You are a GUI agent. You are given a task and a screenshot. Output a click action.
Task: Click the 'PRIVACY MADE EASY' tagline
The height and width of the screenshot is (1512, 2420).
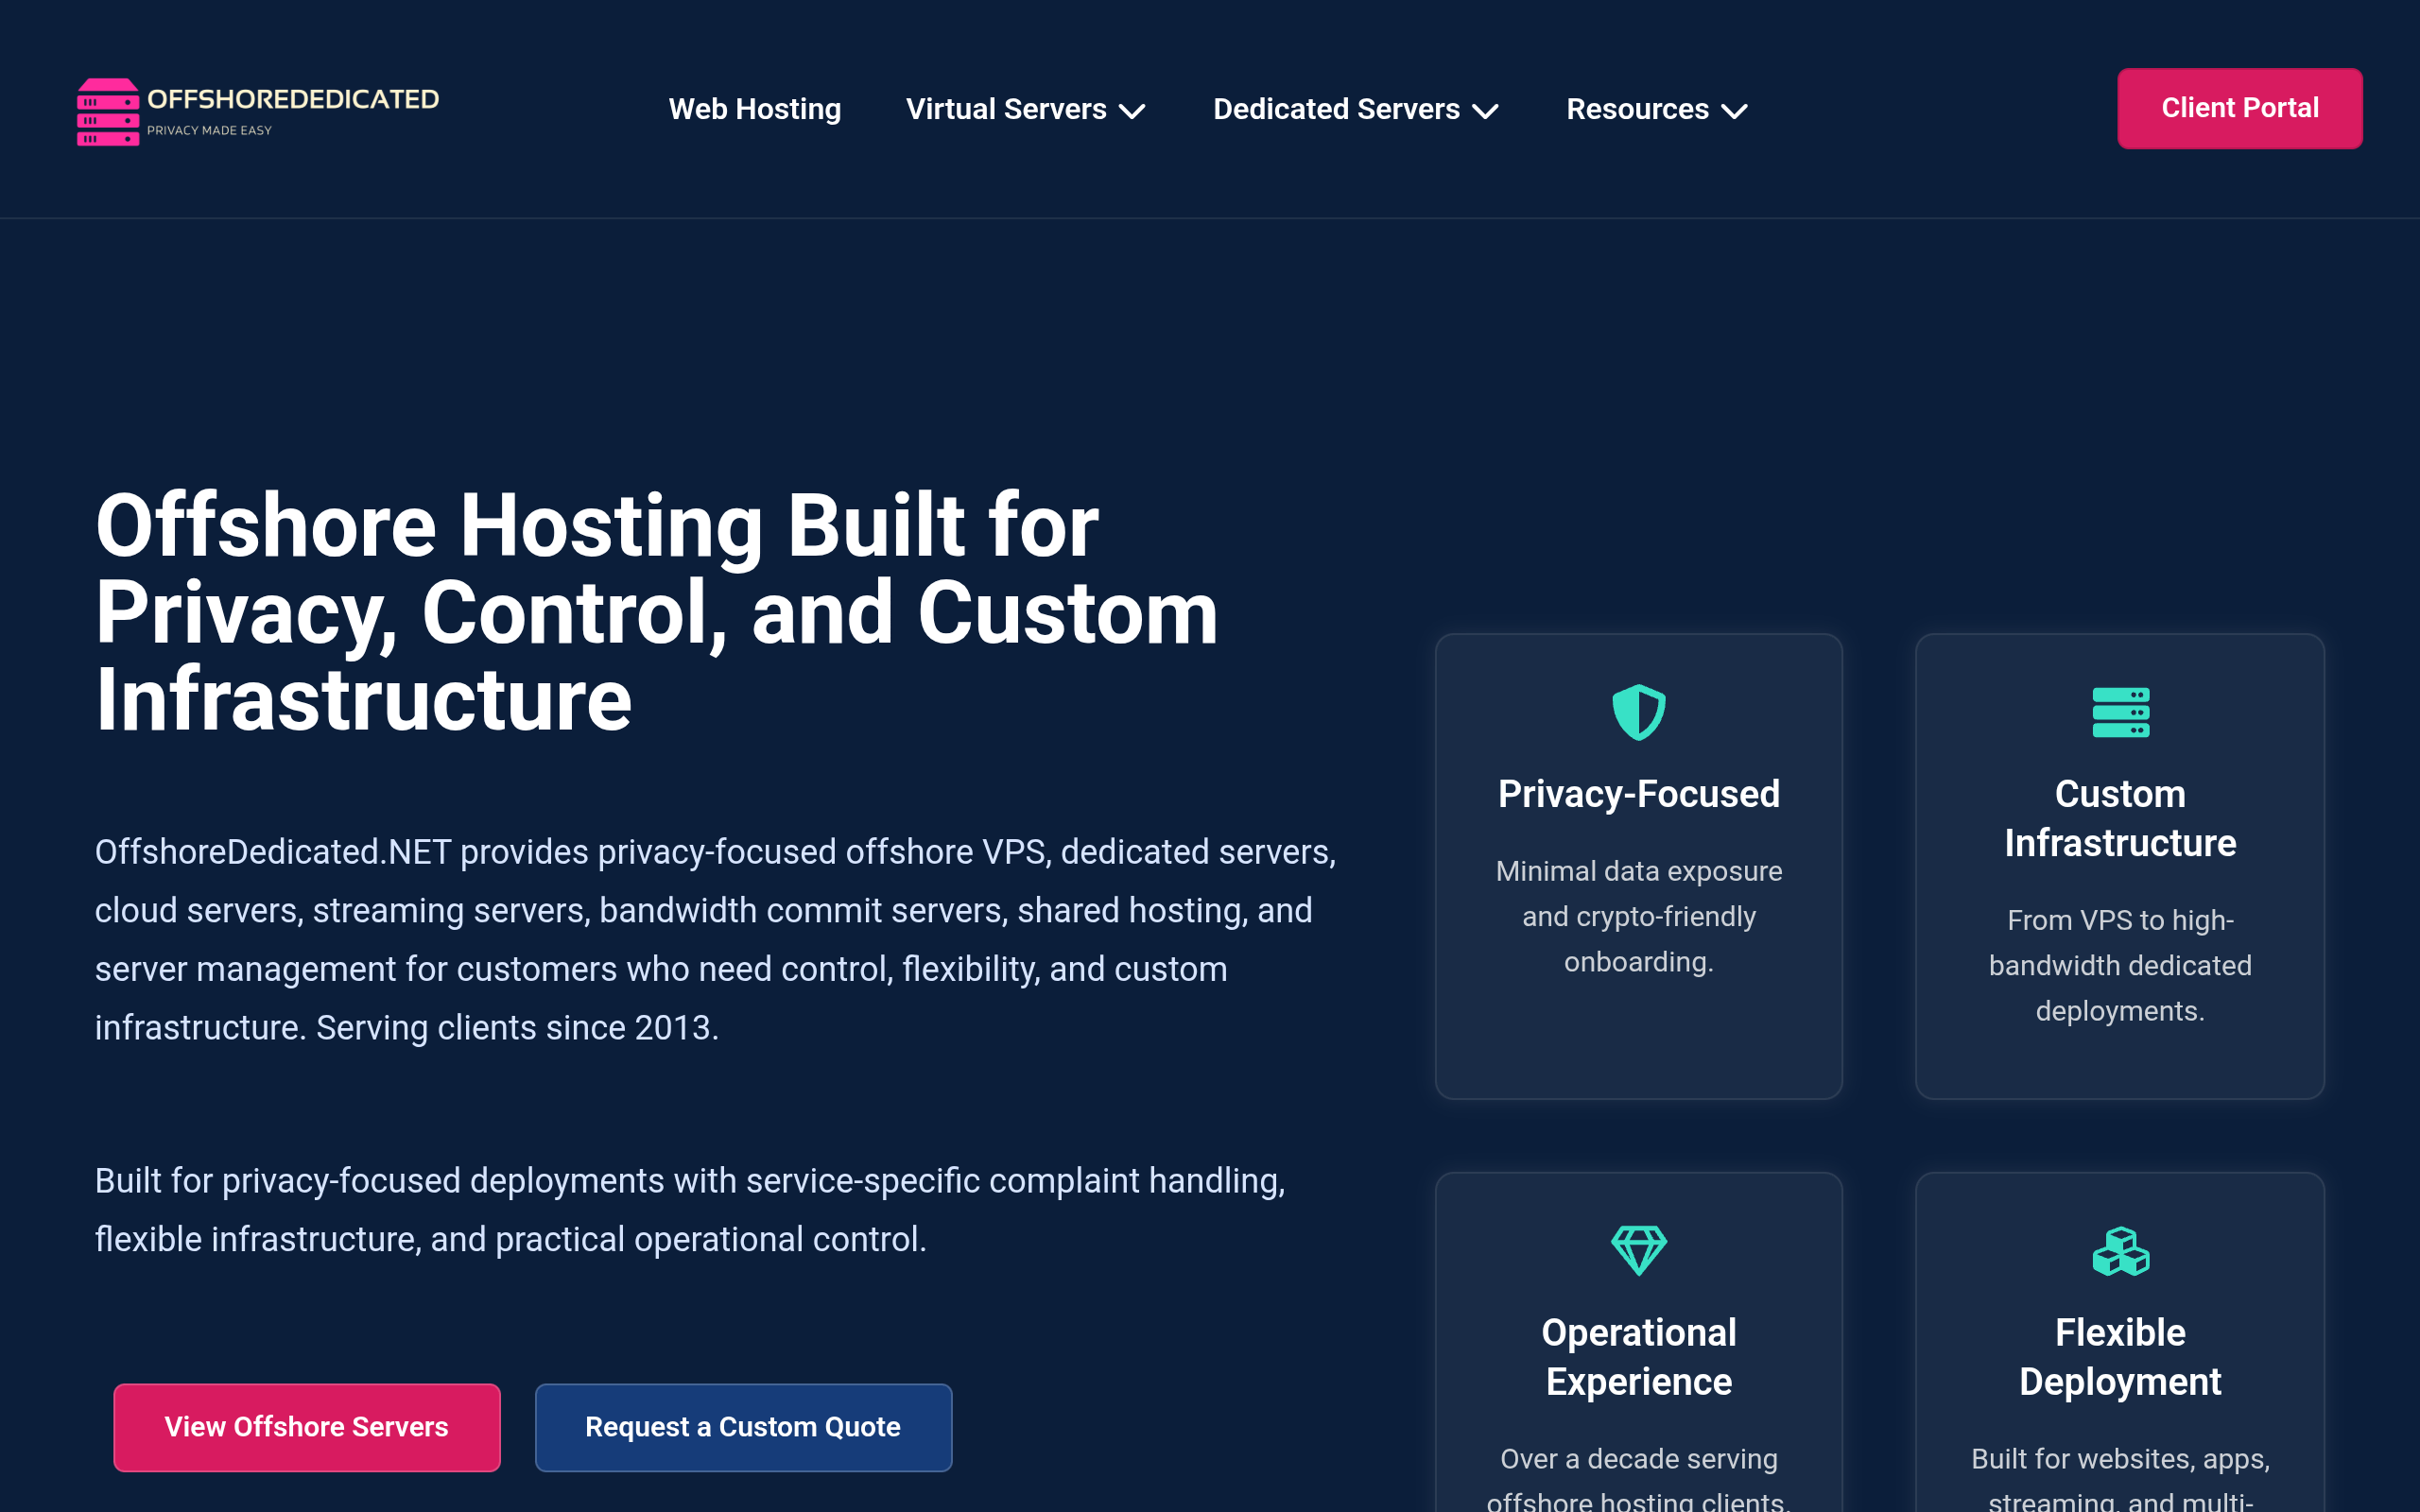point(209,130)
